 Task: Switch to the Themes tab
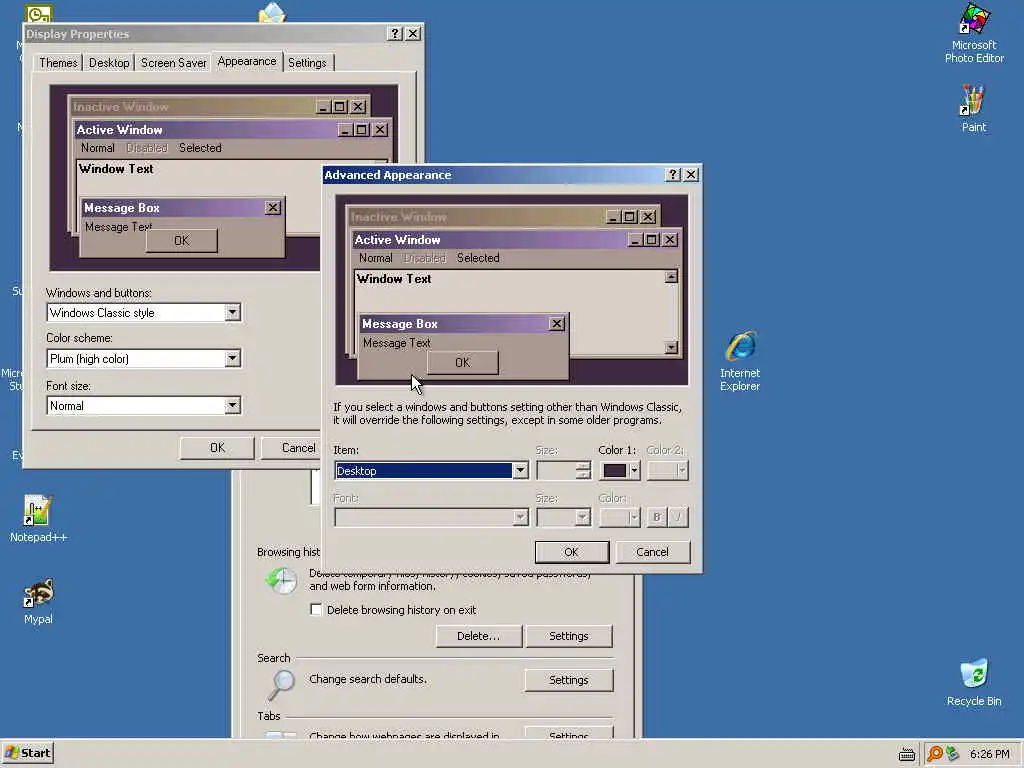58,63
